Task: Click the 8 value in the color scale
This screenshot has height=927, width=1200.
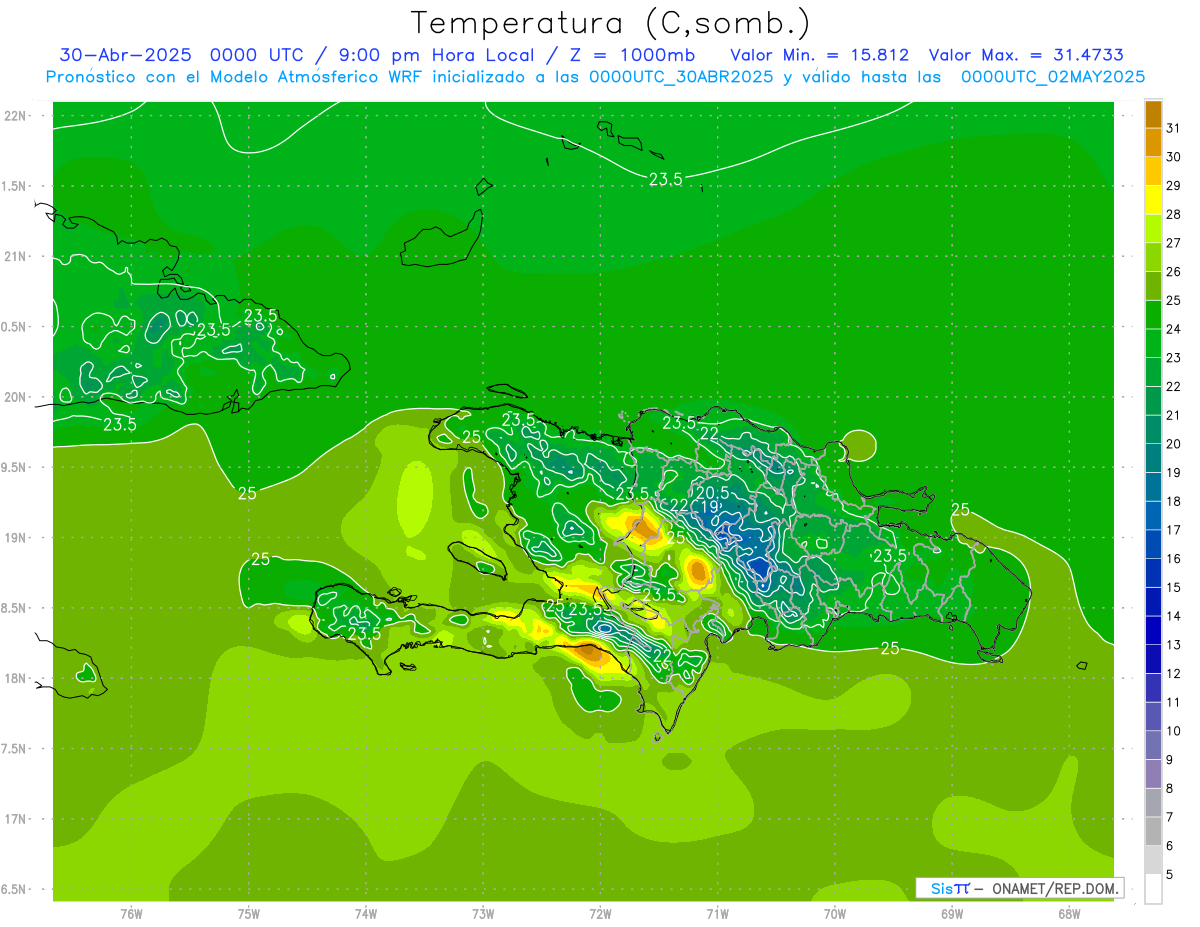Action: [x=1170, y=789]
